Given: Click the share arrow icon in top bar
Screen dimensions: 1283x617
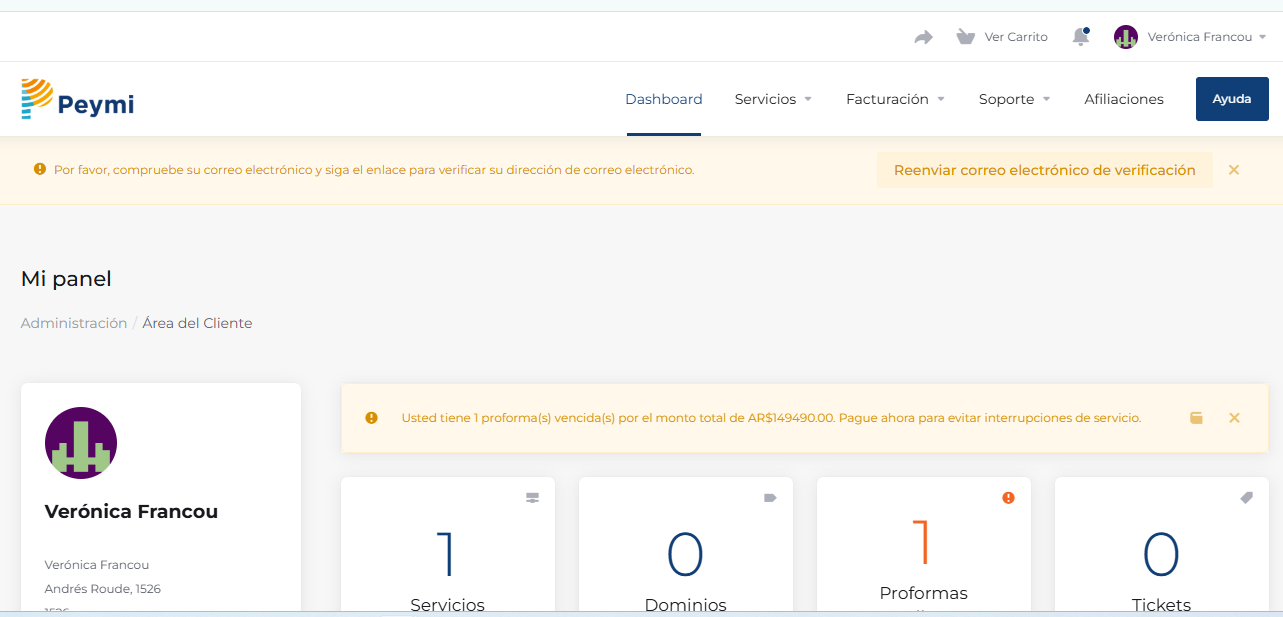Looking at the screenshot, I should (923, 37).
